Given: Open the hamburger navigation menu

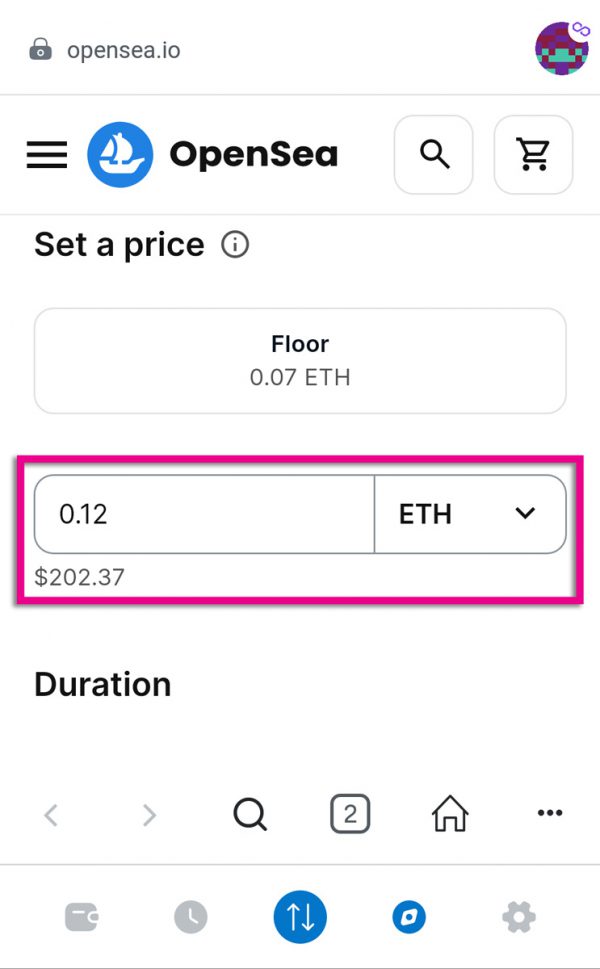Looking at the screenshot, I should (46, 154).
